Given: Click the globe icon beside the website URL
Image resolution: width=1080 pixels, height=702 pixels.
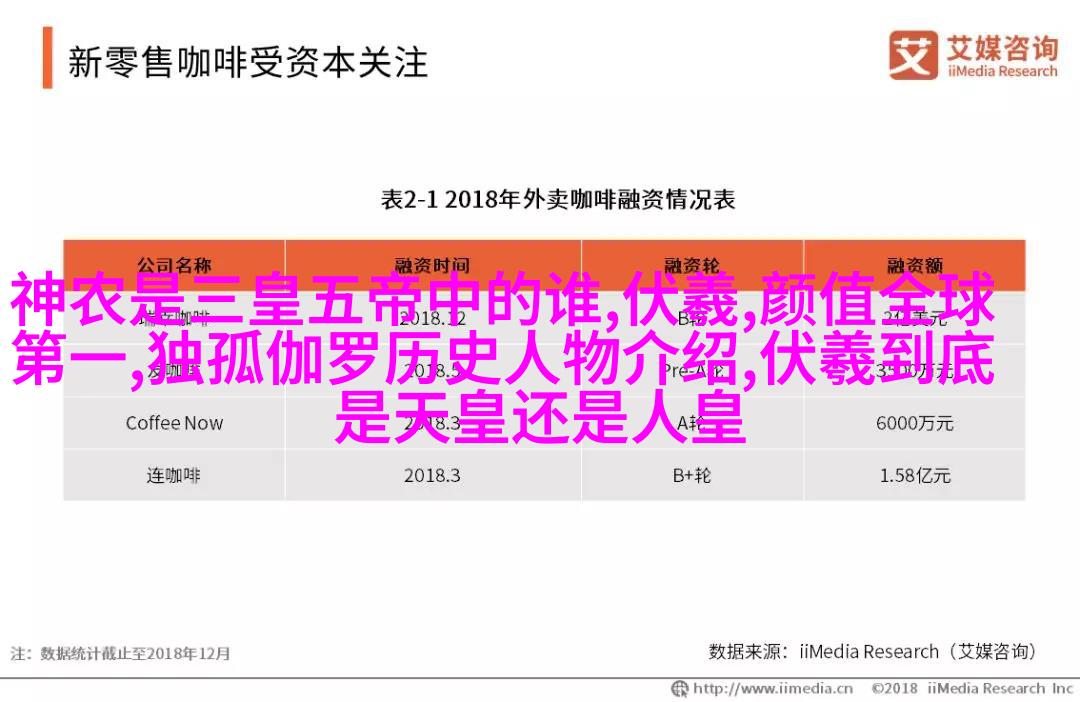Looking at the screenshot, I should click(680, 688).
